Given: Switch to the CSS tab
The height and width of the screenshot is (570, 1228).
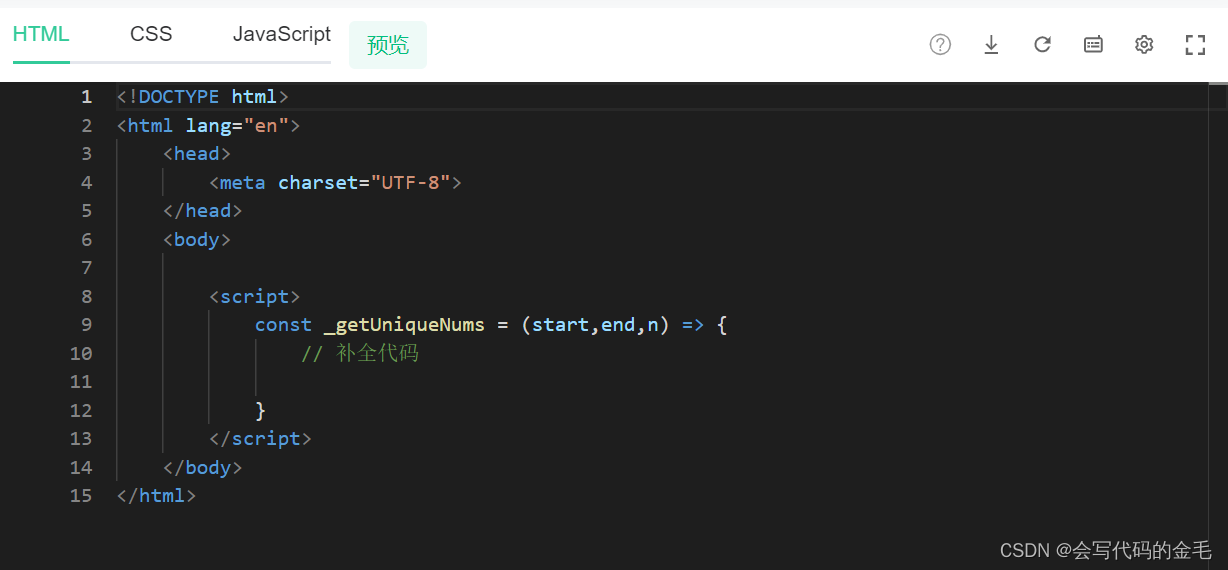Looking at the screenshot, I should 151,34.
